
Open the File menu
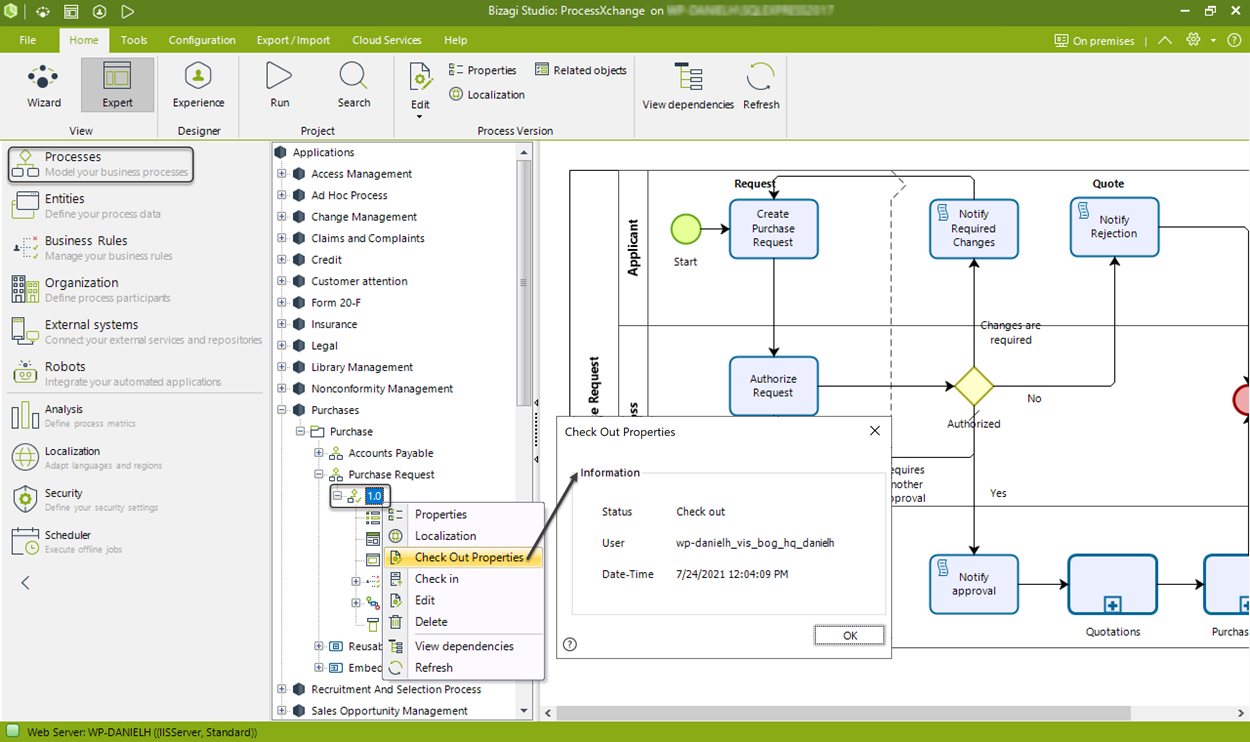28,40
